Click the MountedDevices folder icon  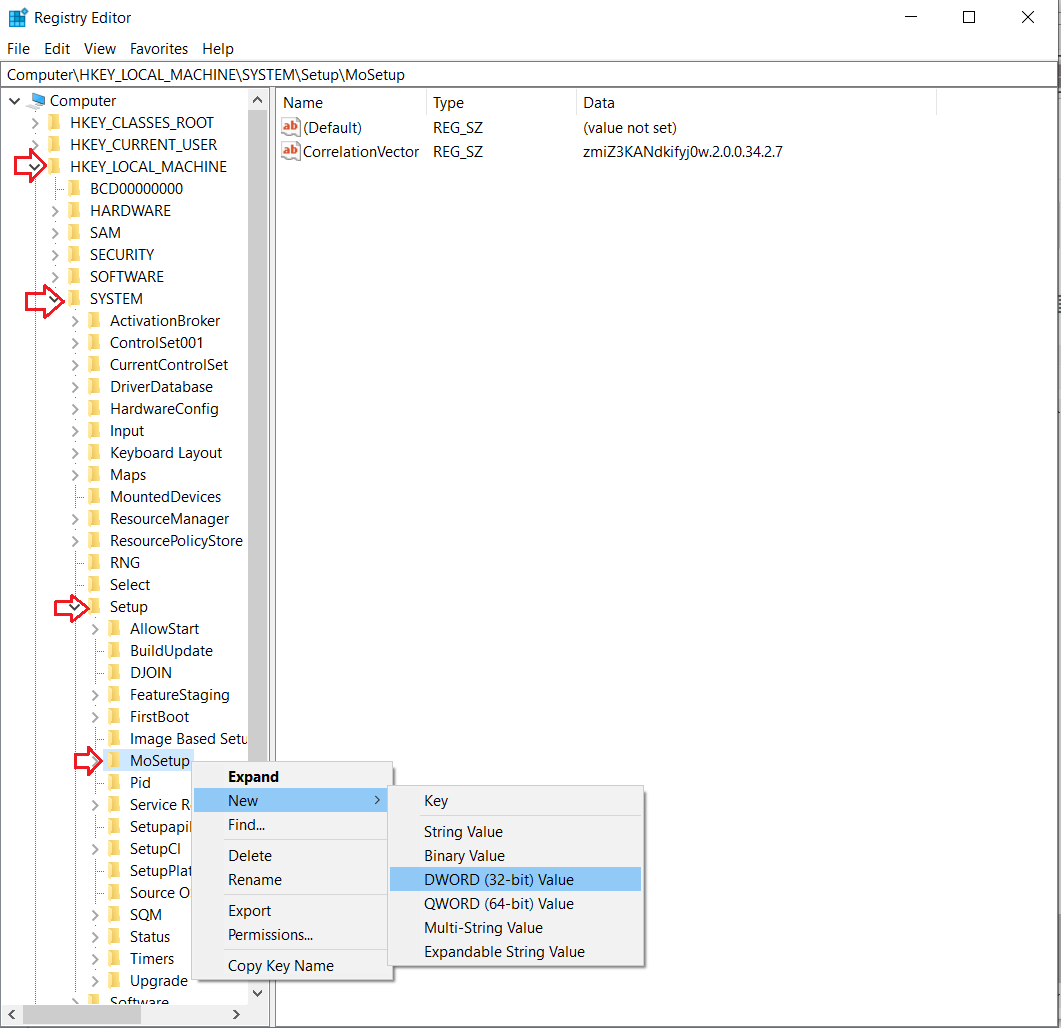tap(95, 497)
